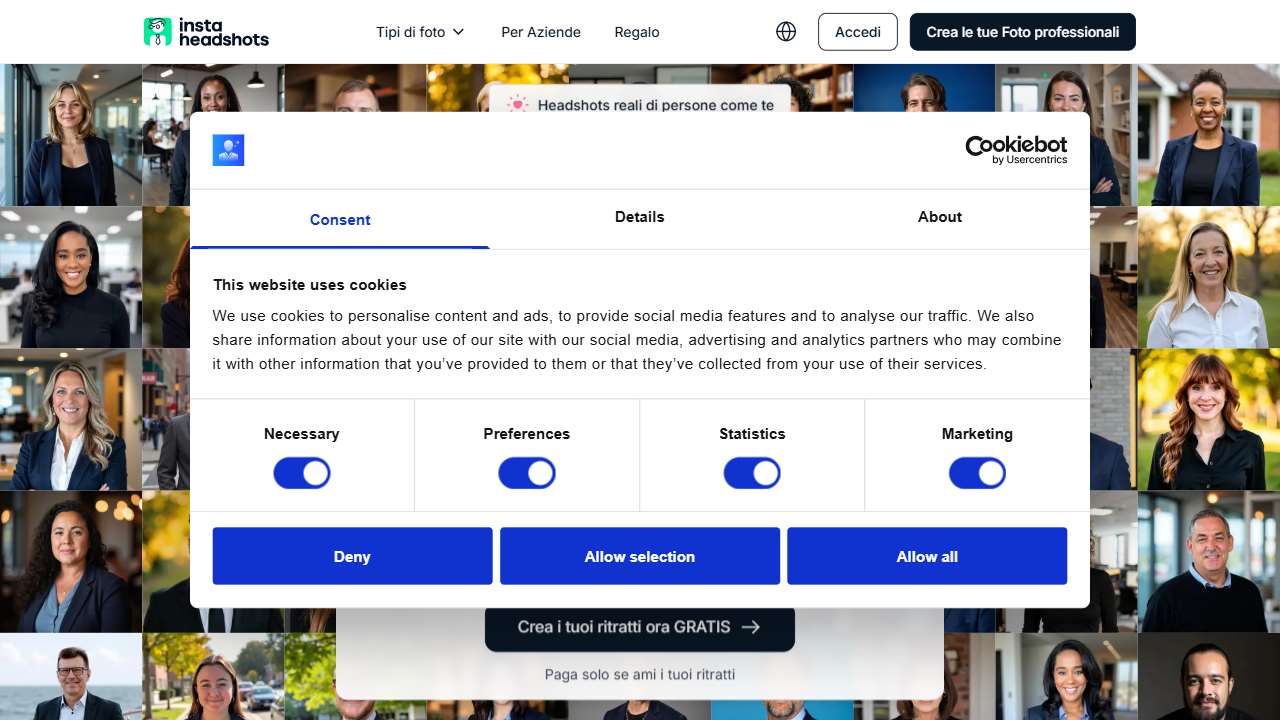Click the blue cookie dialog logo icon
Viewport: 1280px width, 720px height.
point(228,150)
